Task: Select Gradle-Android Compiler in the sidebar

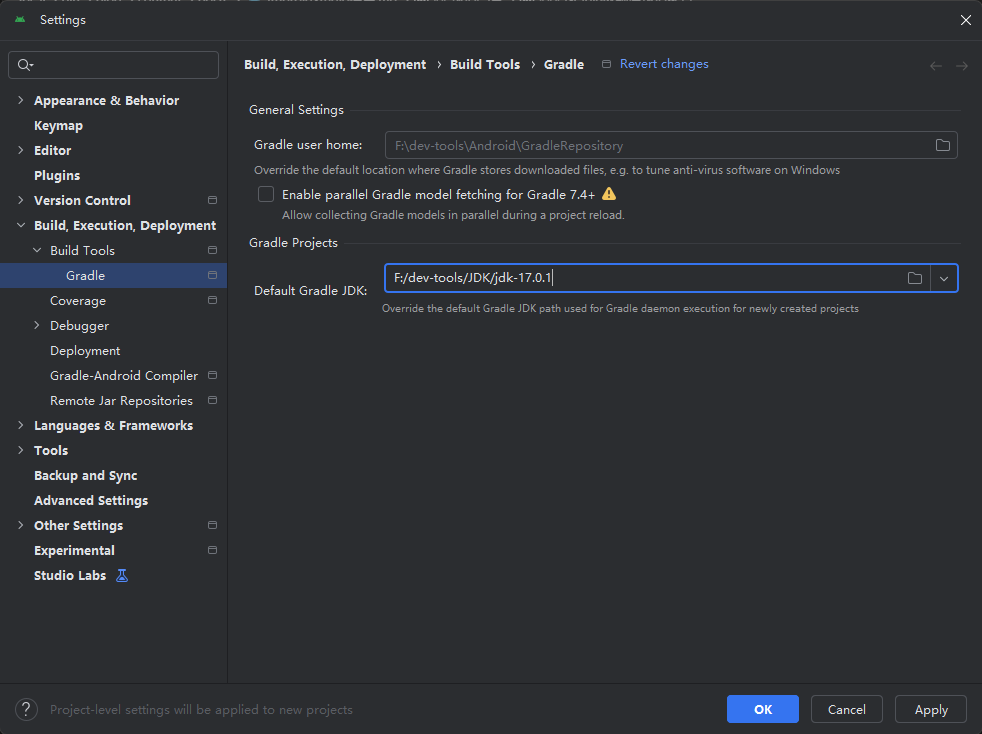Action: point(124,376)
